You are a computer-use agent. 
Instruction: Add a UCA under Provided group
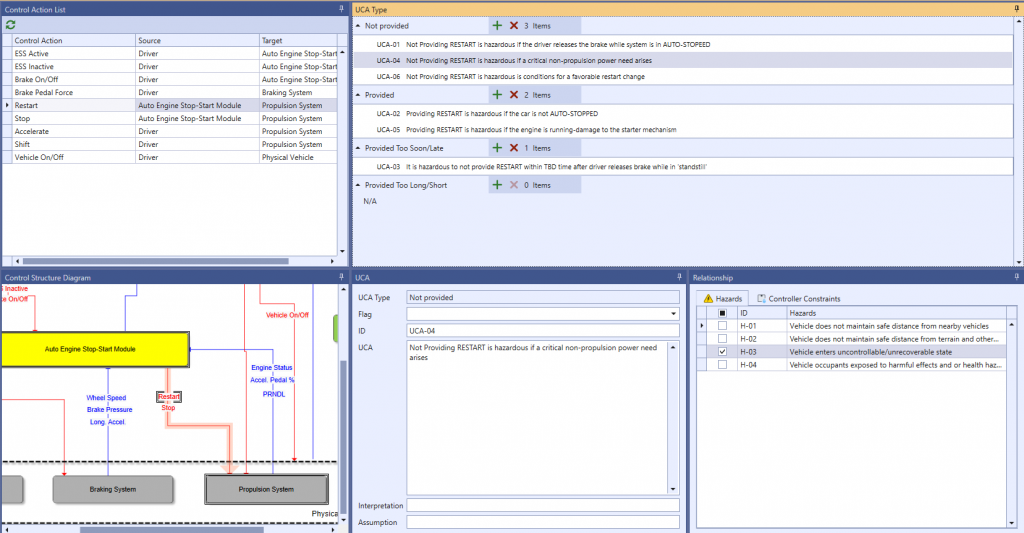click(x=497, y=95)
